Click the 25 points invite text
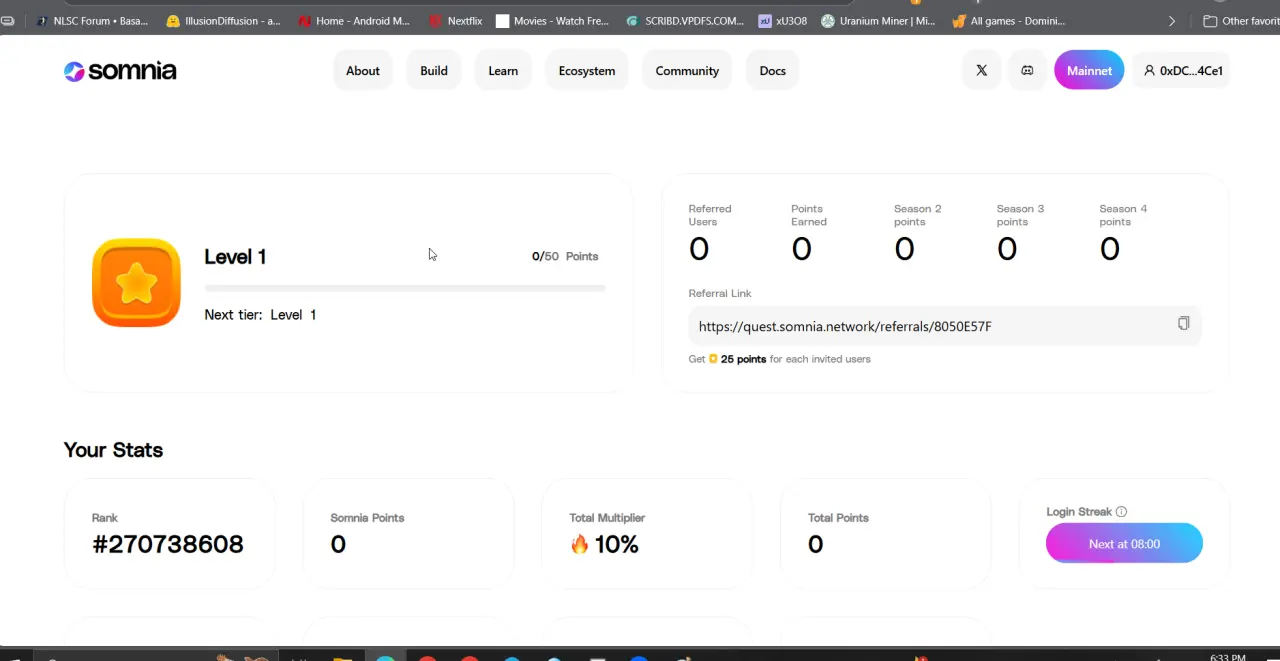 (743, 359)
